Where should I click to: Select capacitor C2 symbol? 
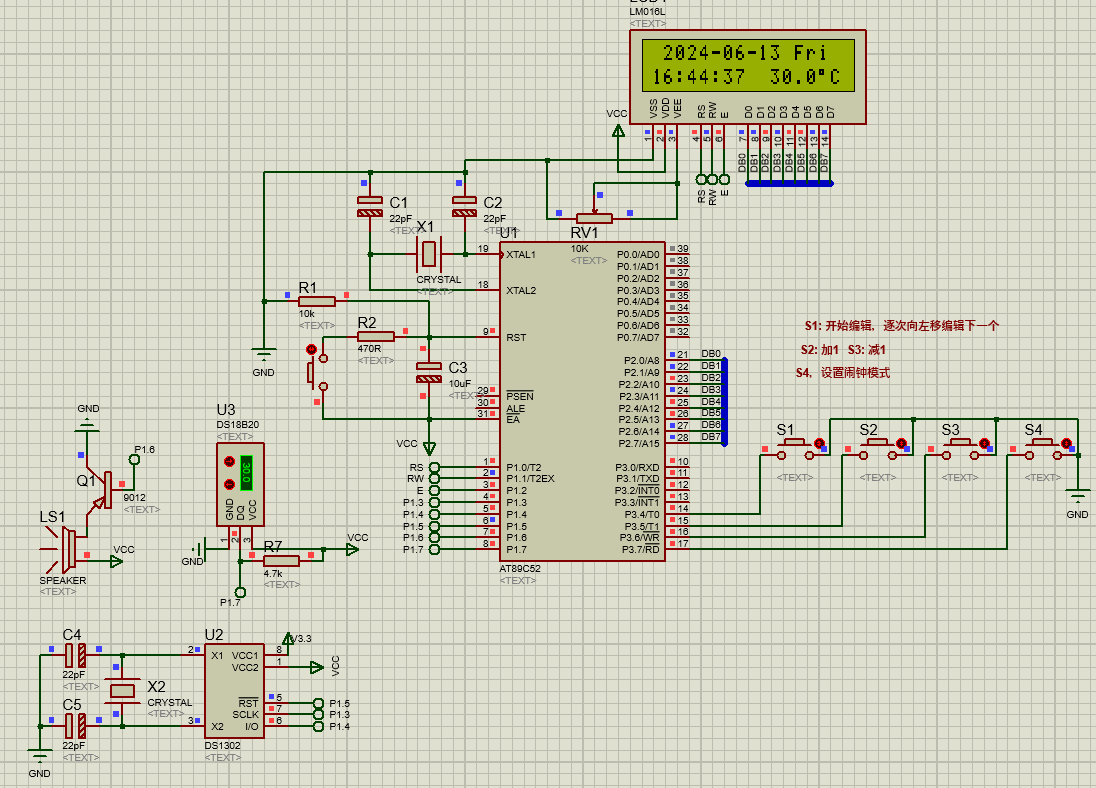point(464,206)
